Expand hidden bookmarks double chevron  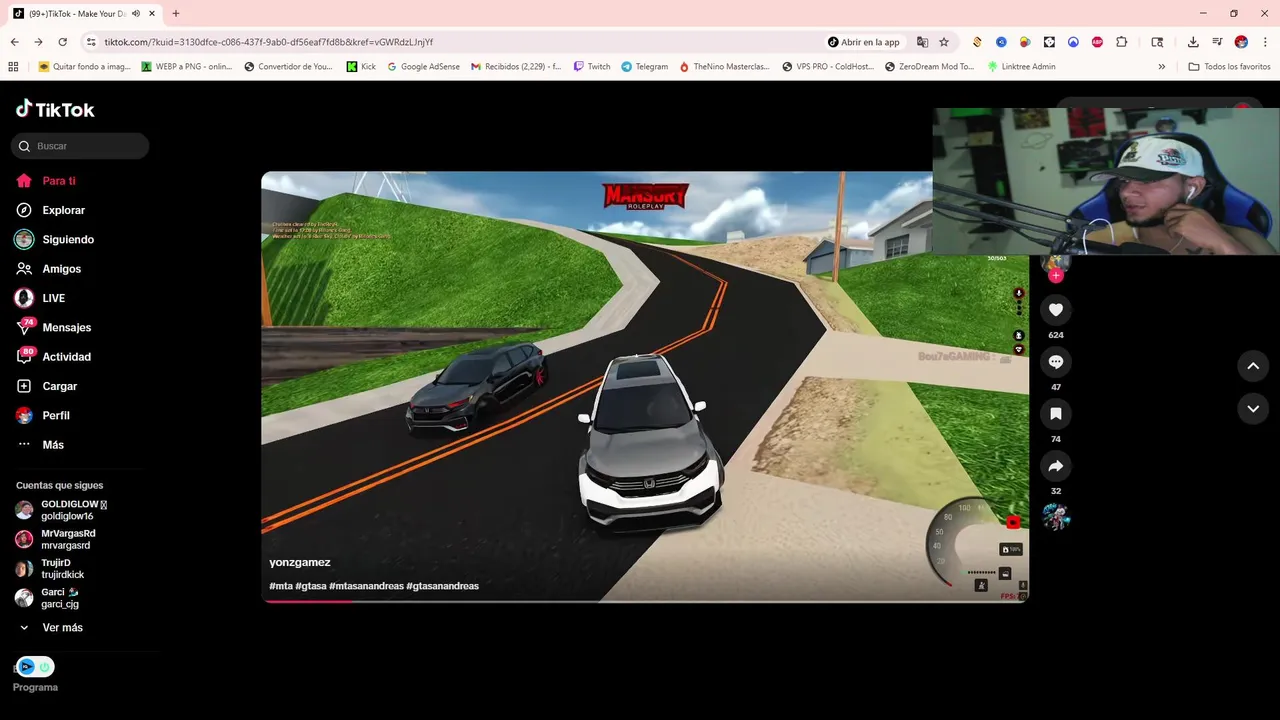point(1161,67)
